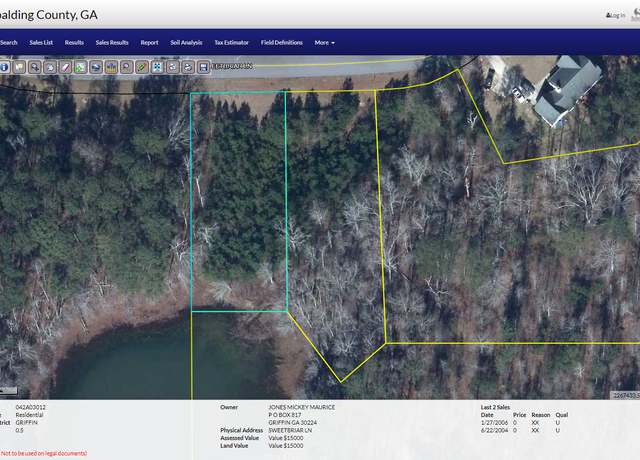The image size is (640, 460).
Task: Click parcel number 042A03012
Action: click(31, 407)
